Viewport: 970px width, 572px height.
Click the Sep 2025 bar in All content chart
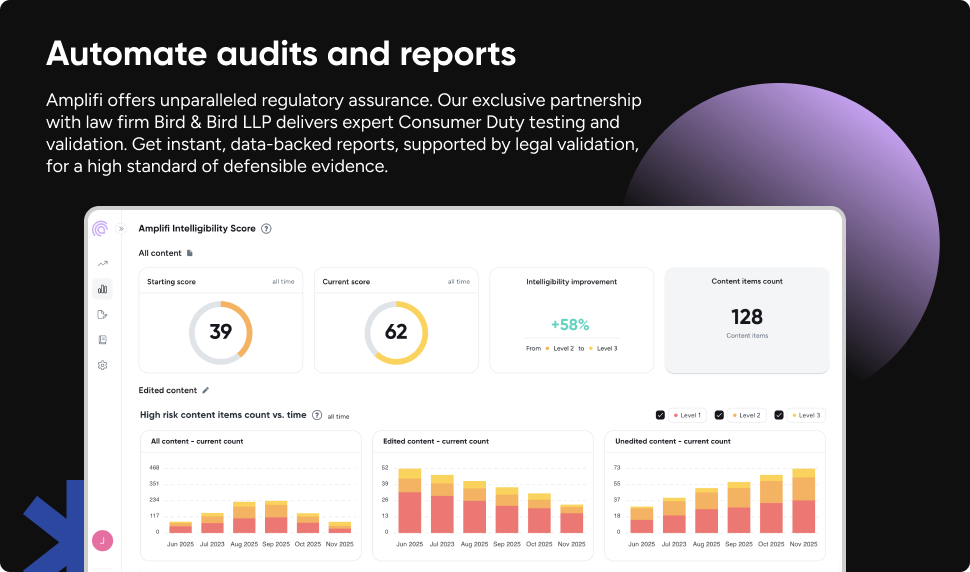276,517
